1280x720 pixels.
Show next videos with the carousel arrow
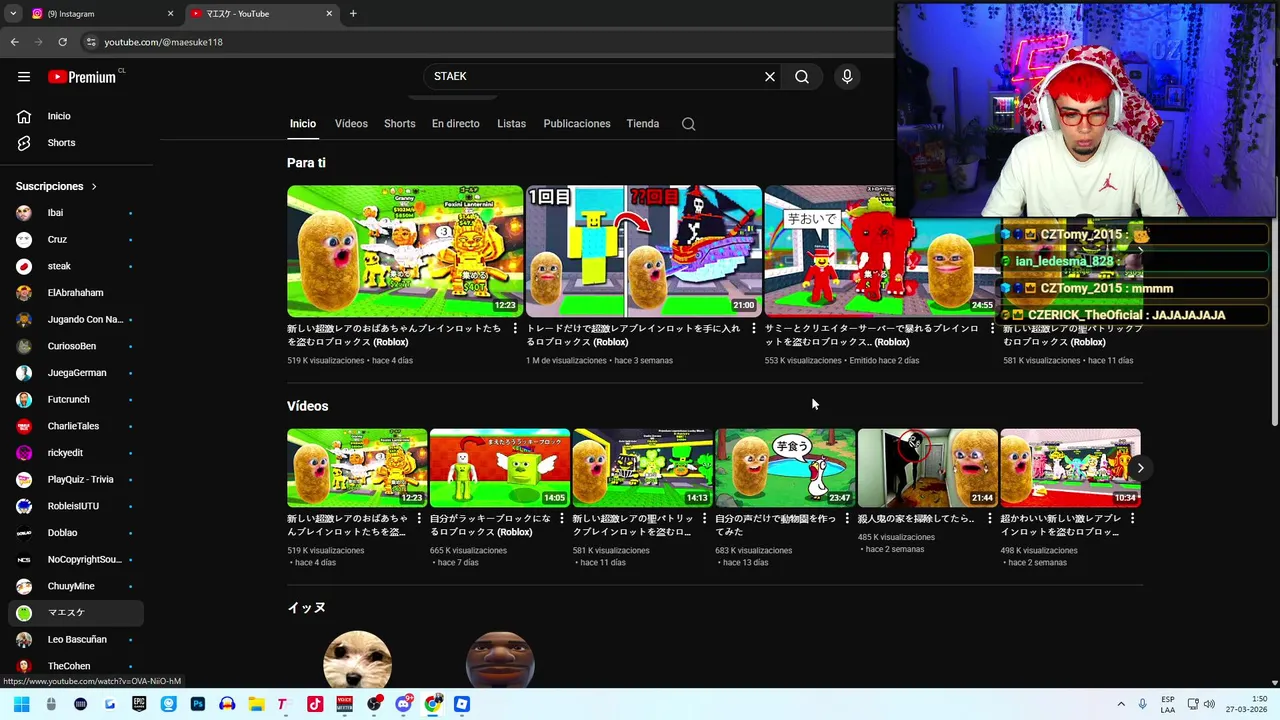(1140, 468)
